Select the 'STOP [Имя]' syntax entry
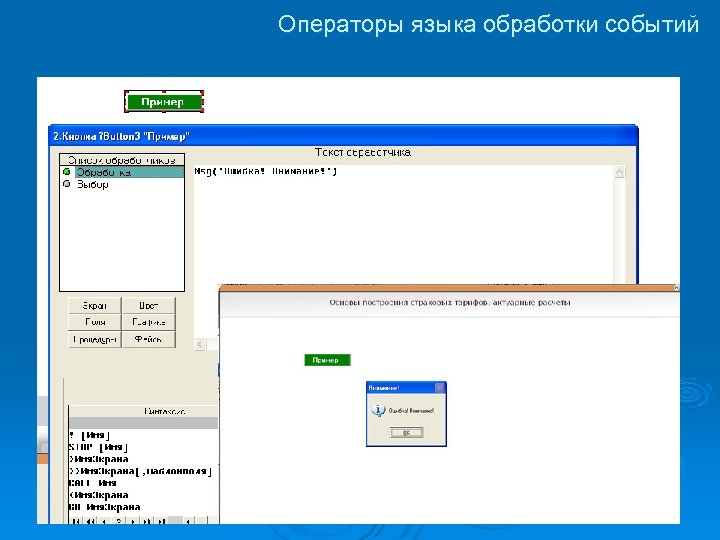 click(x=98, y=447)
